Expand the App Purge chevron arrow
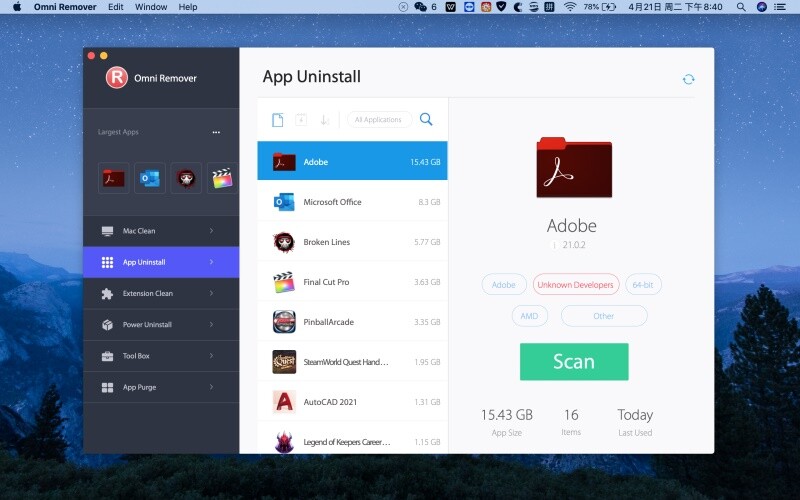The image size is (800, 500). click(211, 387)
